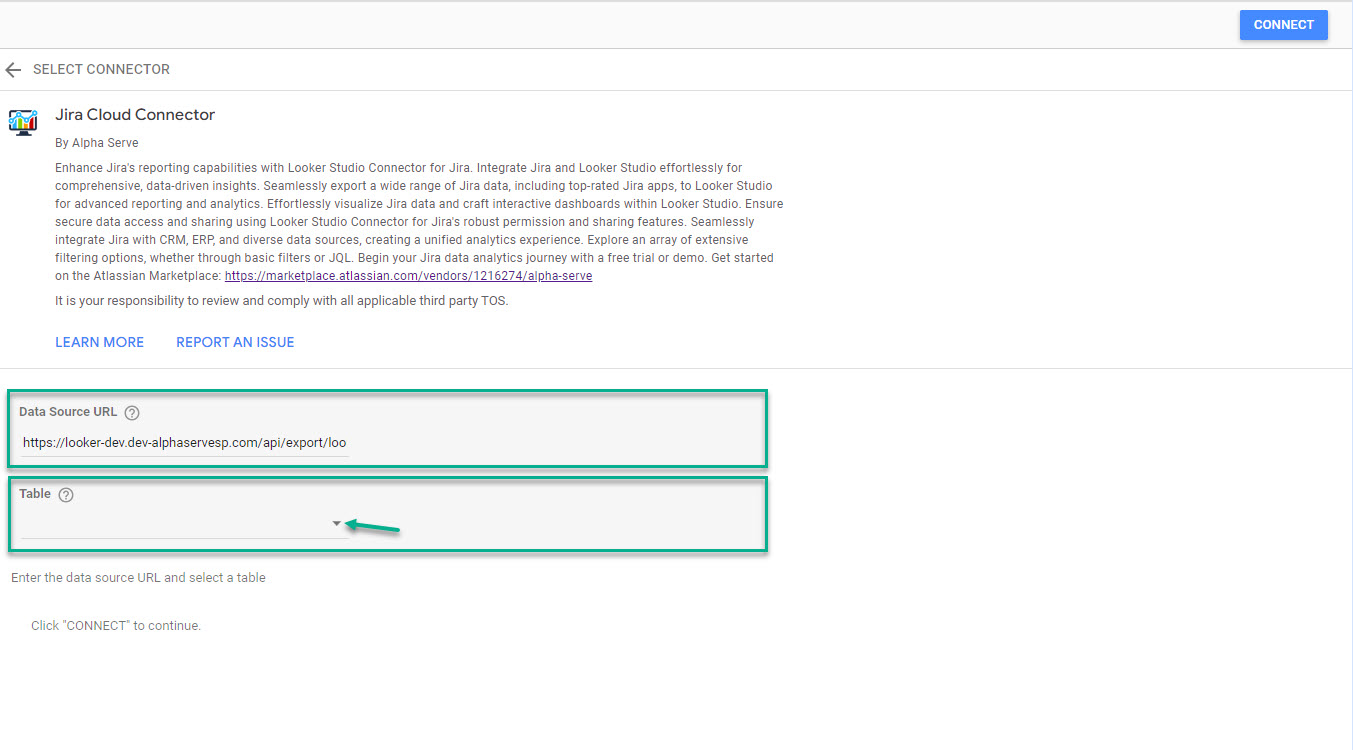The image size is (1353, 750).
Task: Click the "By Alpha Serve" author text
Action: tap(97, 143)
